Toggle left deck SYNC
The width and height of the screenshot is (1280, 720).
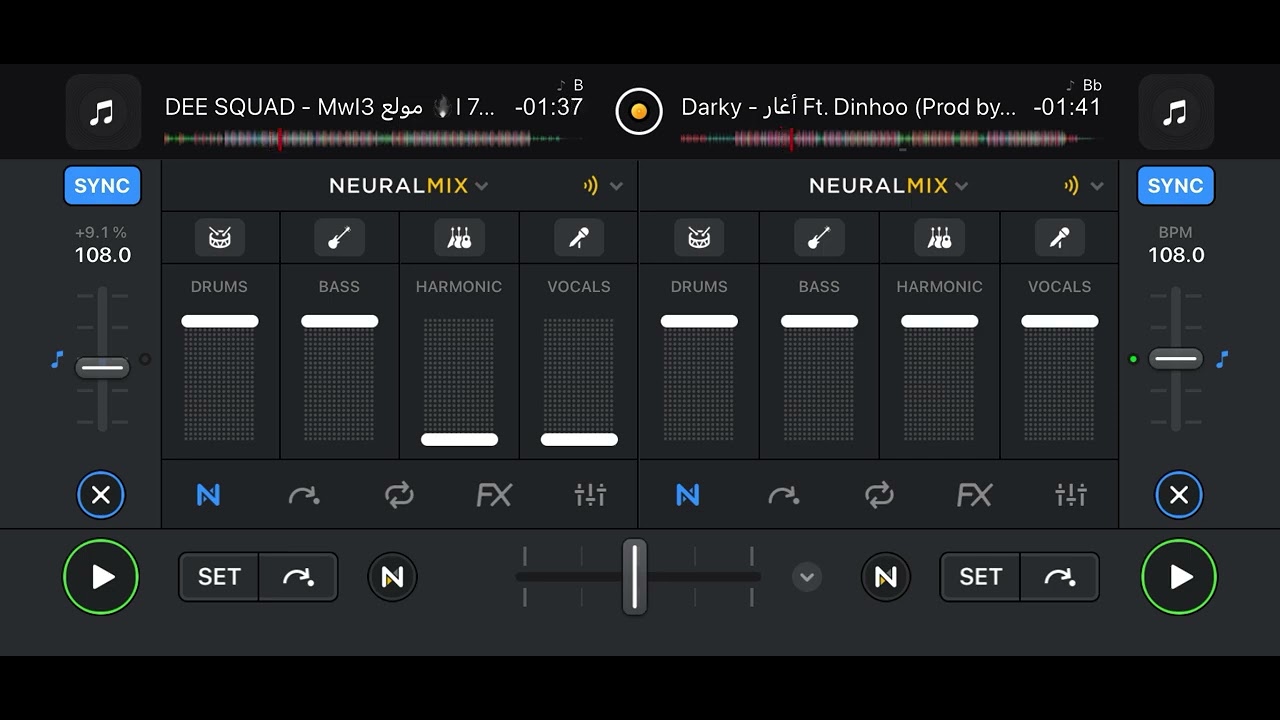pos(102,186)
